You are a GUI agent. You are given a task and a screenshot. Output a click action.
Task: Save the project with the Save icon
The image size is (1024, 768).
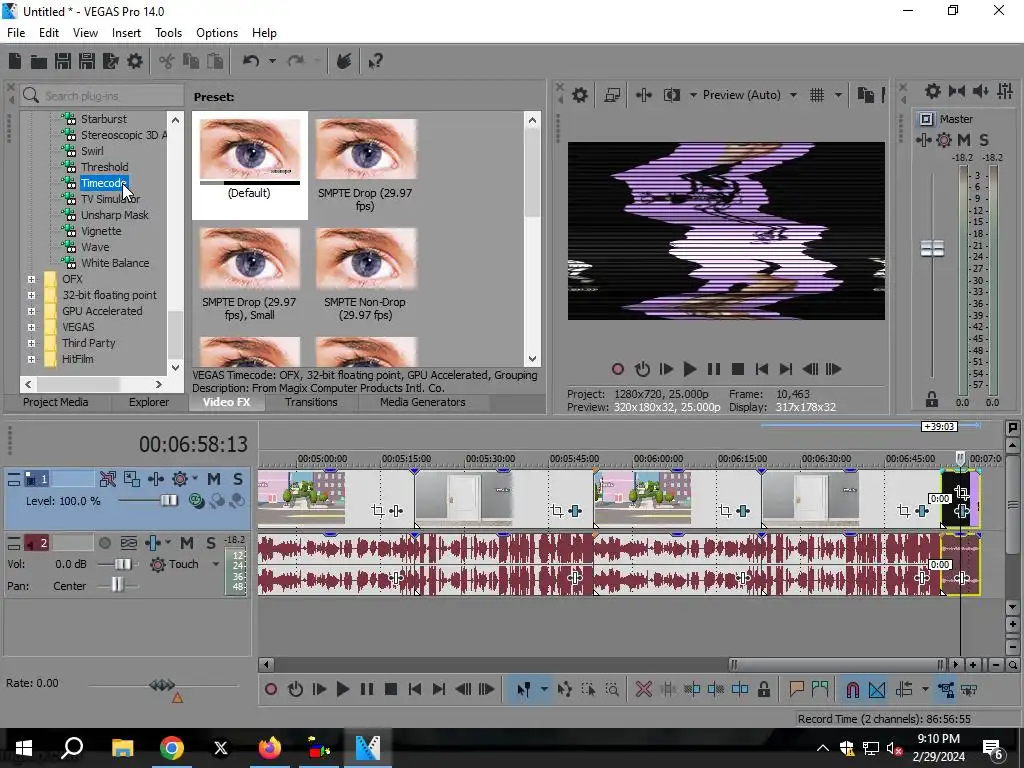coord(63,61)
